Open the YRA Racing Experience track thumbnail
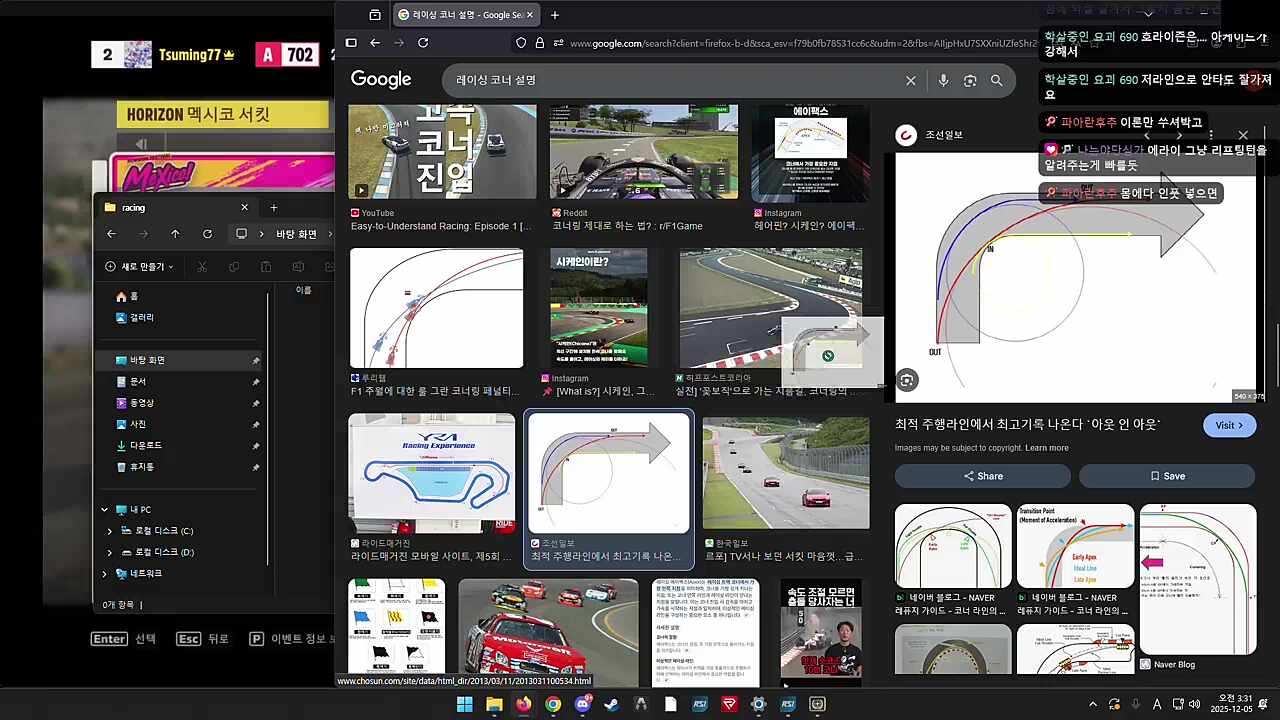Screen dimensions: 1280x720 coord(431,473)
